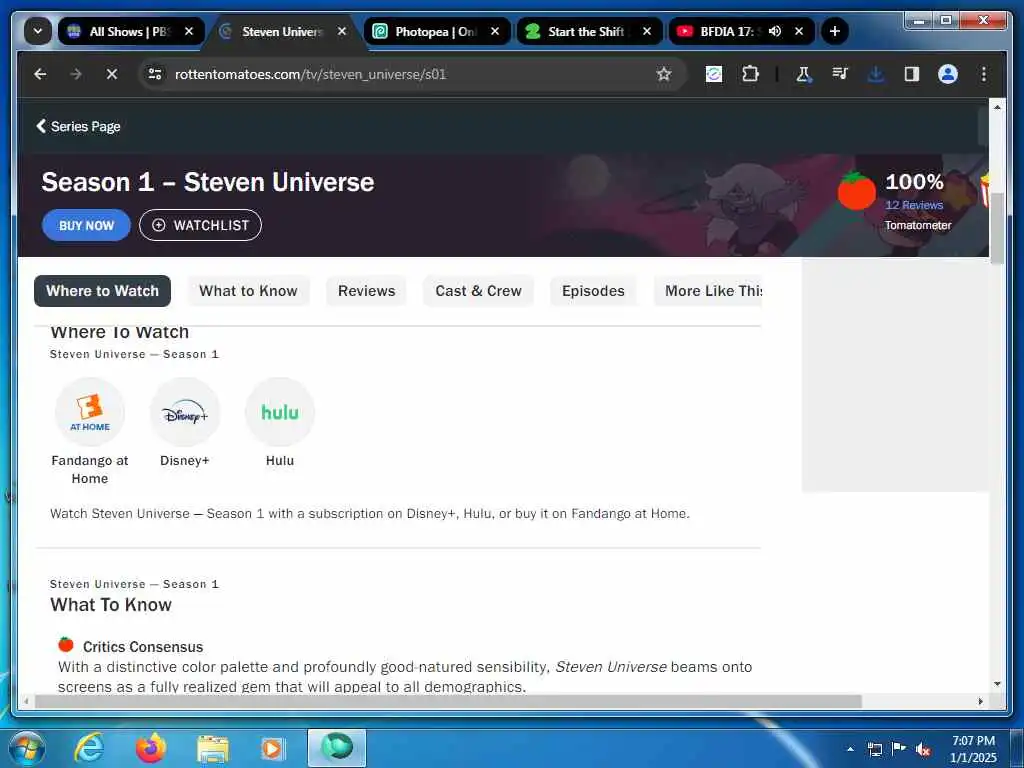Image resolution: width=1024 pixels, height=768 pixels.
Task: Click the Tomatometer tomato icon
Action: pyautogui.click(x=856, y=190)
